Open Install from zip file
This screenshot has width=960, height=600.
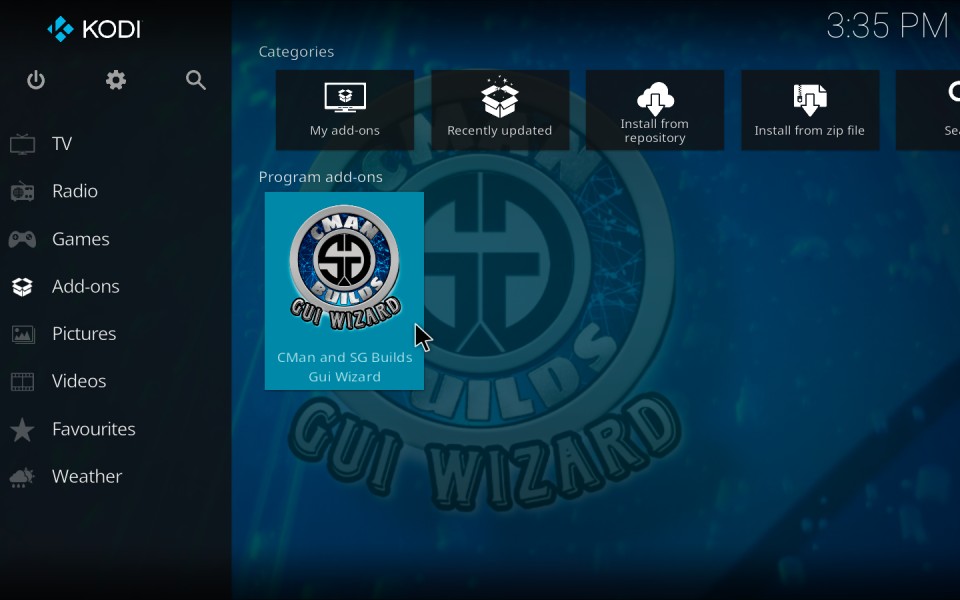(x=810, y=110)
